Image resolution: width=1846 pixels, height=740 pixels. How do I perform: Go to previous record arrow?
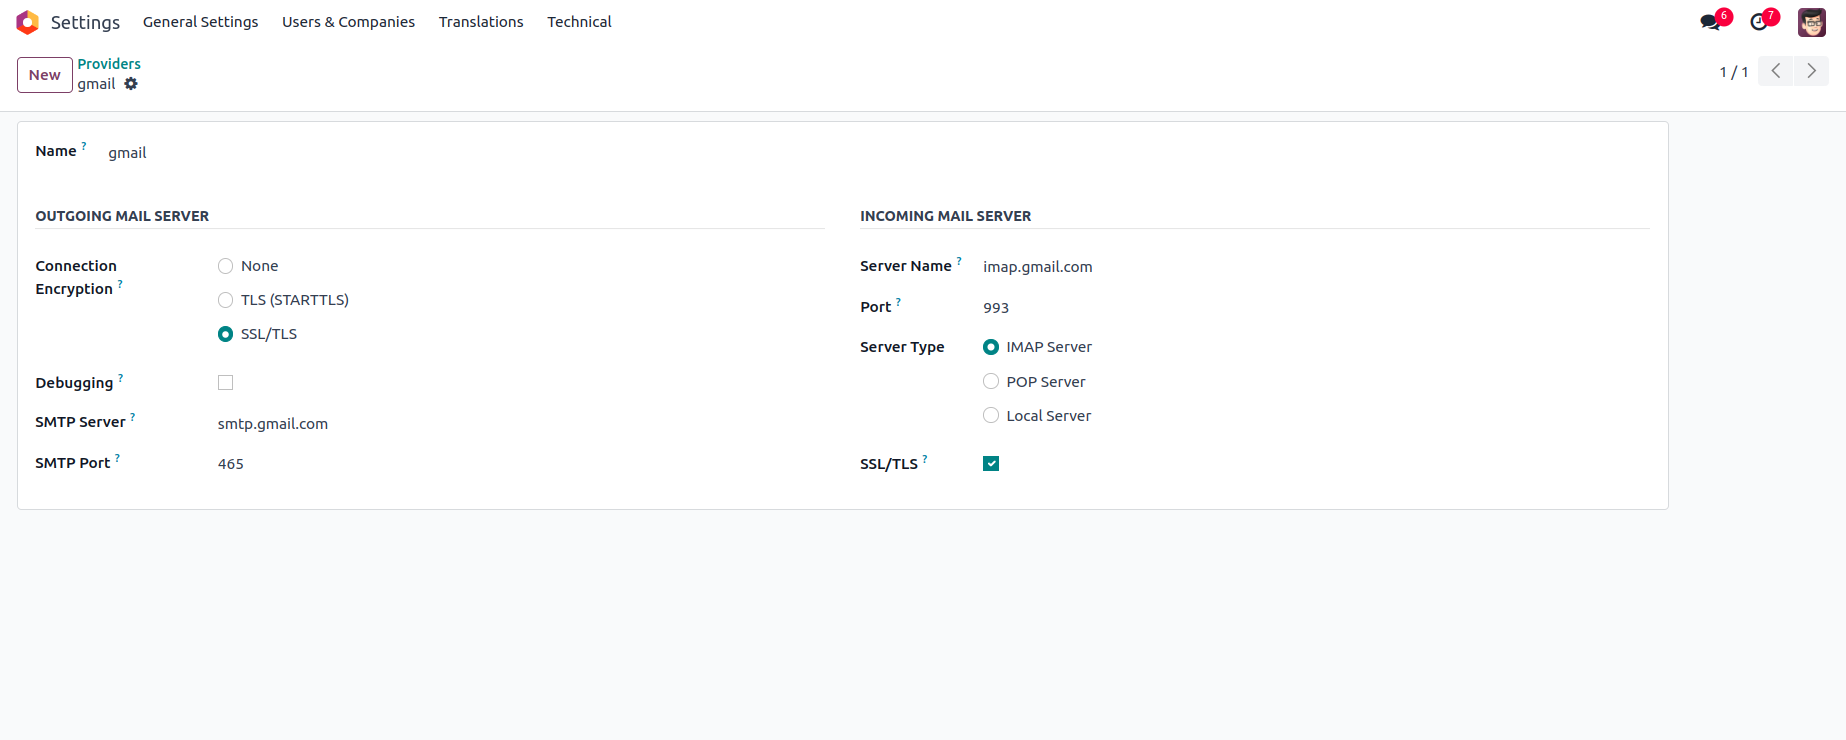coord(1775,71)
